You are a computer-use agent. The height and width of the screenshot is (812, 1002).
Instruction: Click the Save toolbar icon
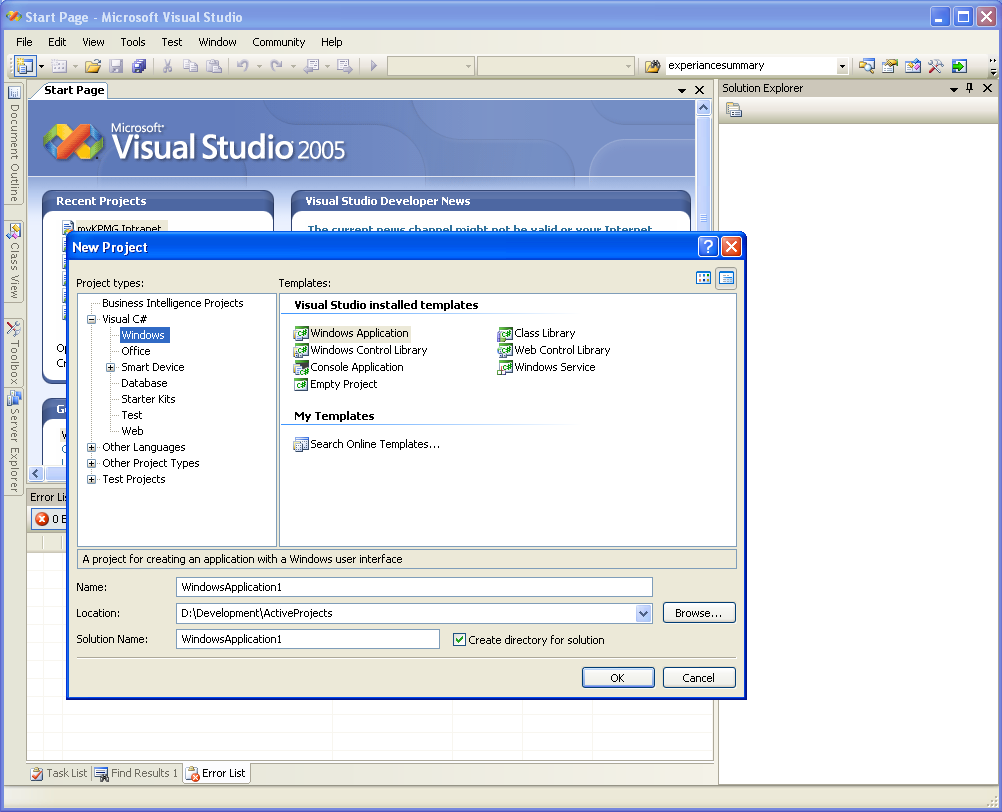pyautogui.click(x=116, y=66)
